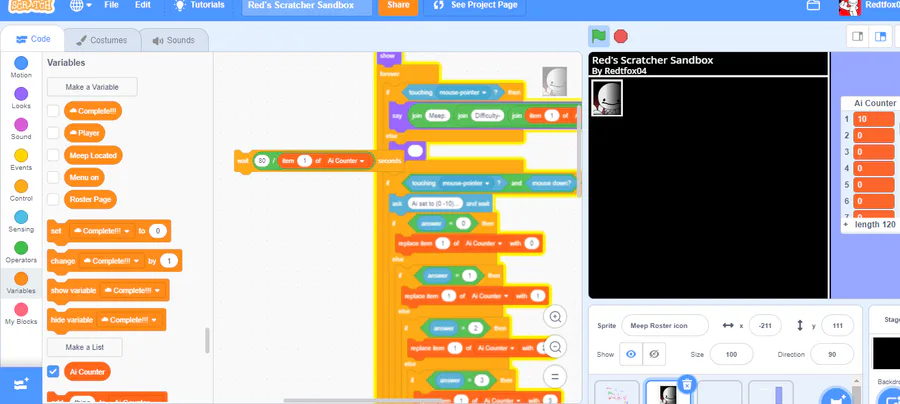Select the Motion block category

21,67
